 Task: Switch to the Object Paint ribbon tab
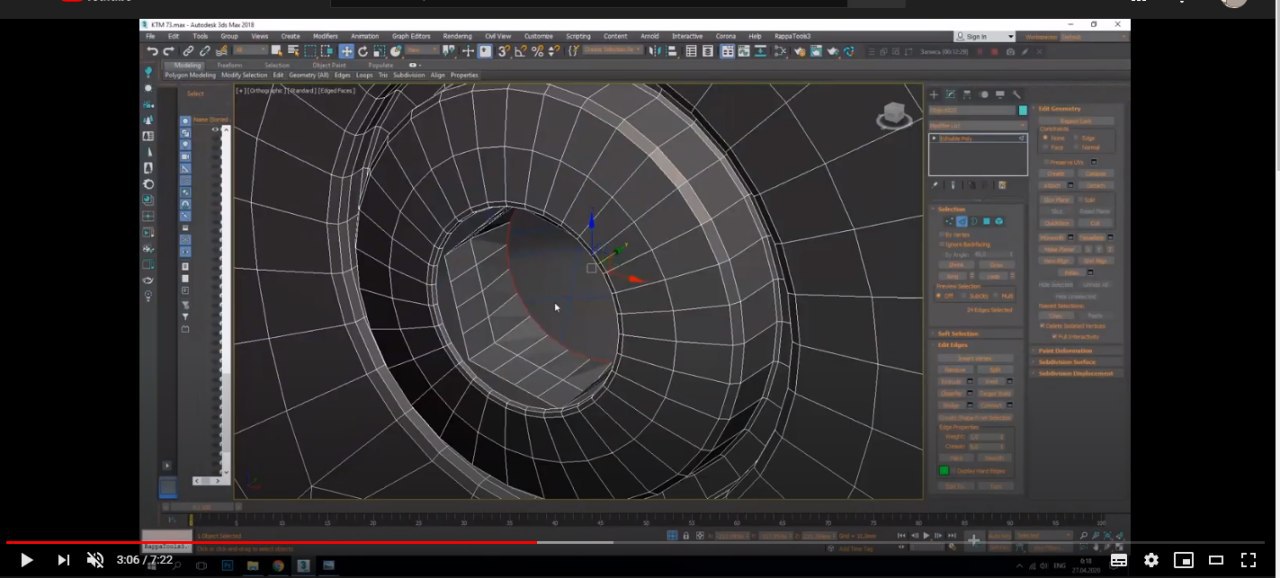click(328, 65)
